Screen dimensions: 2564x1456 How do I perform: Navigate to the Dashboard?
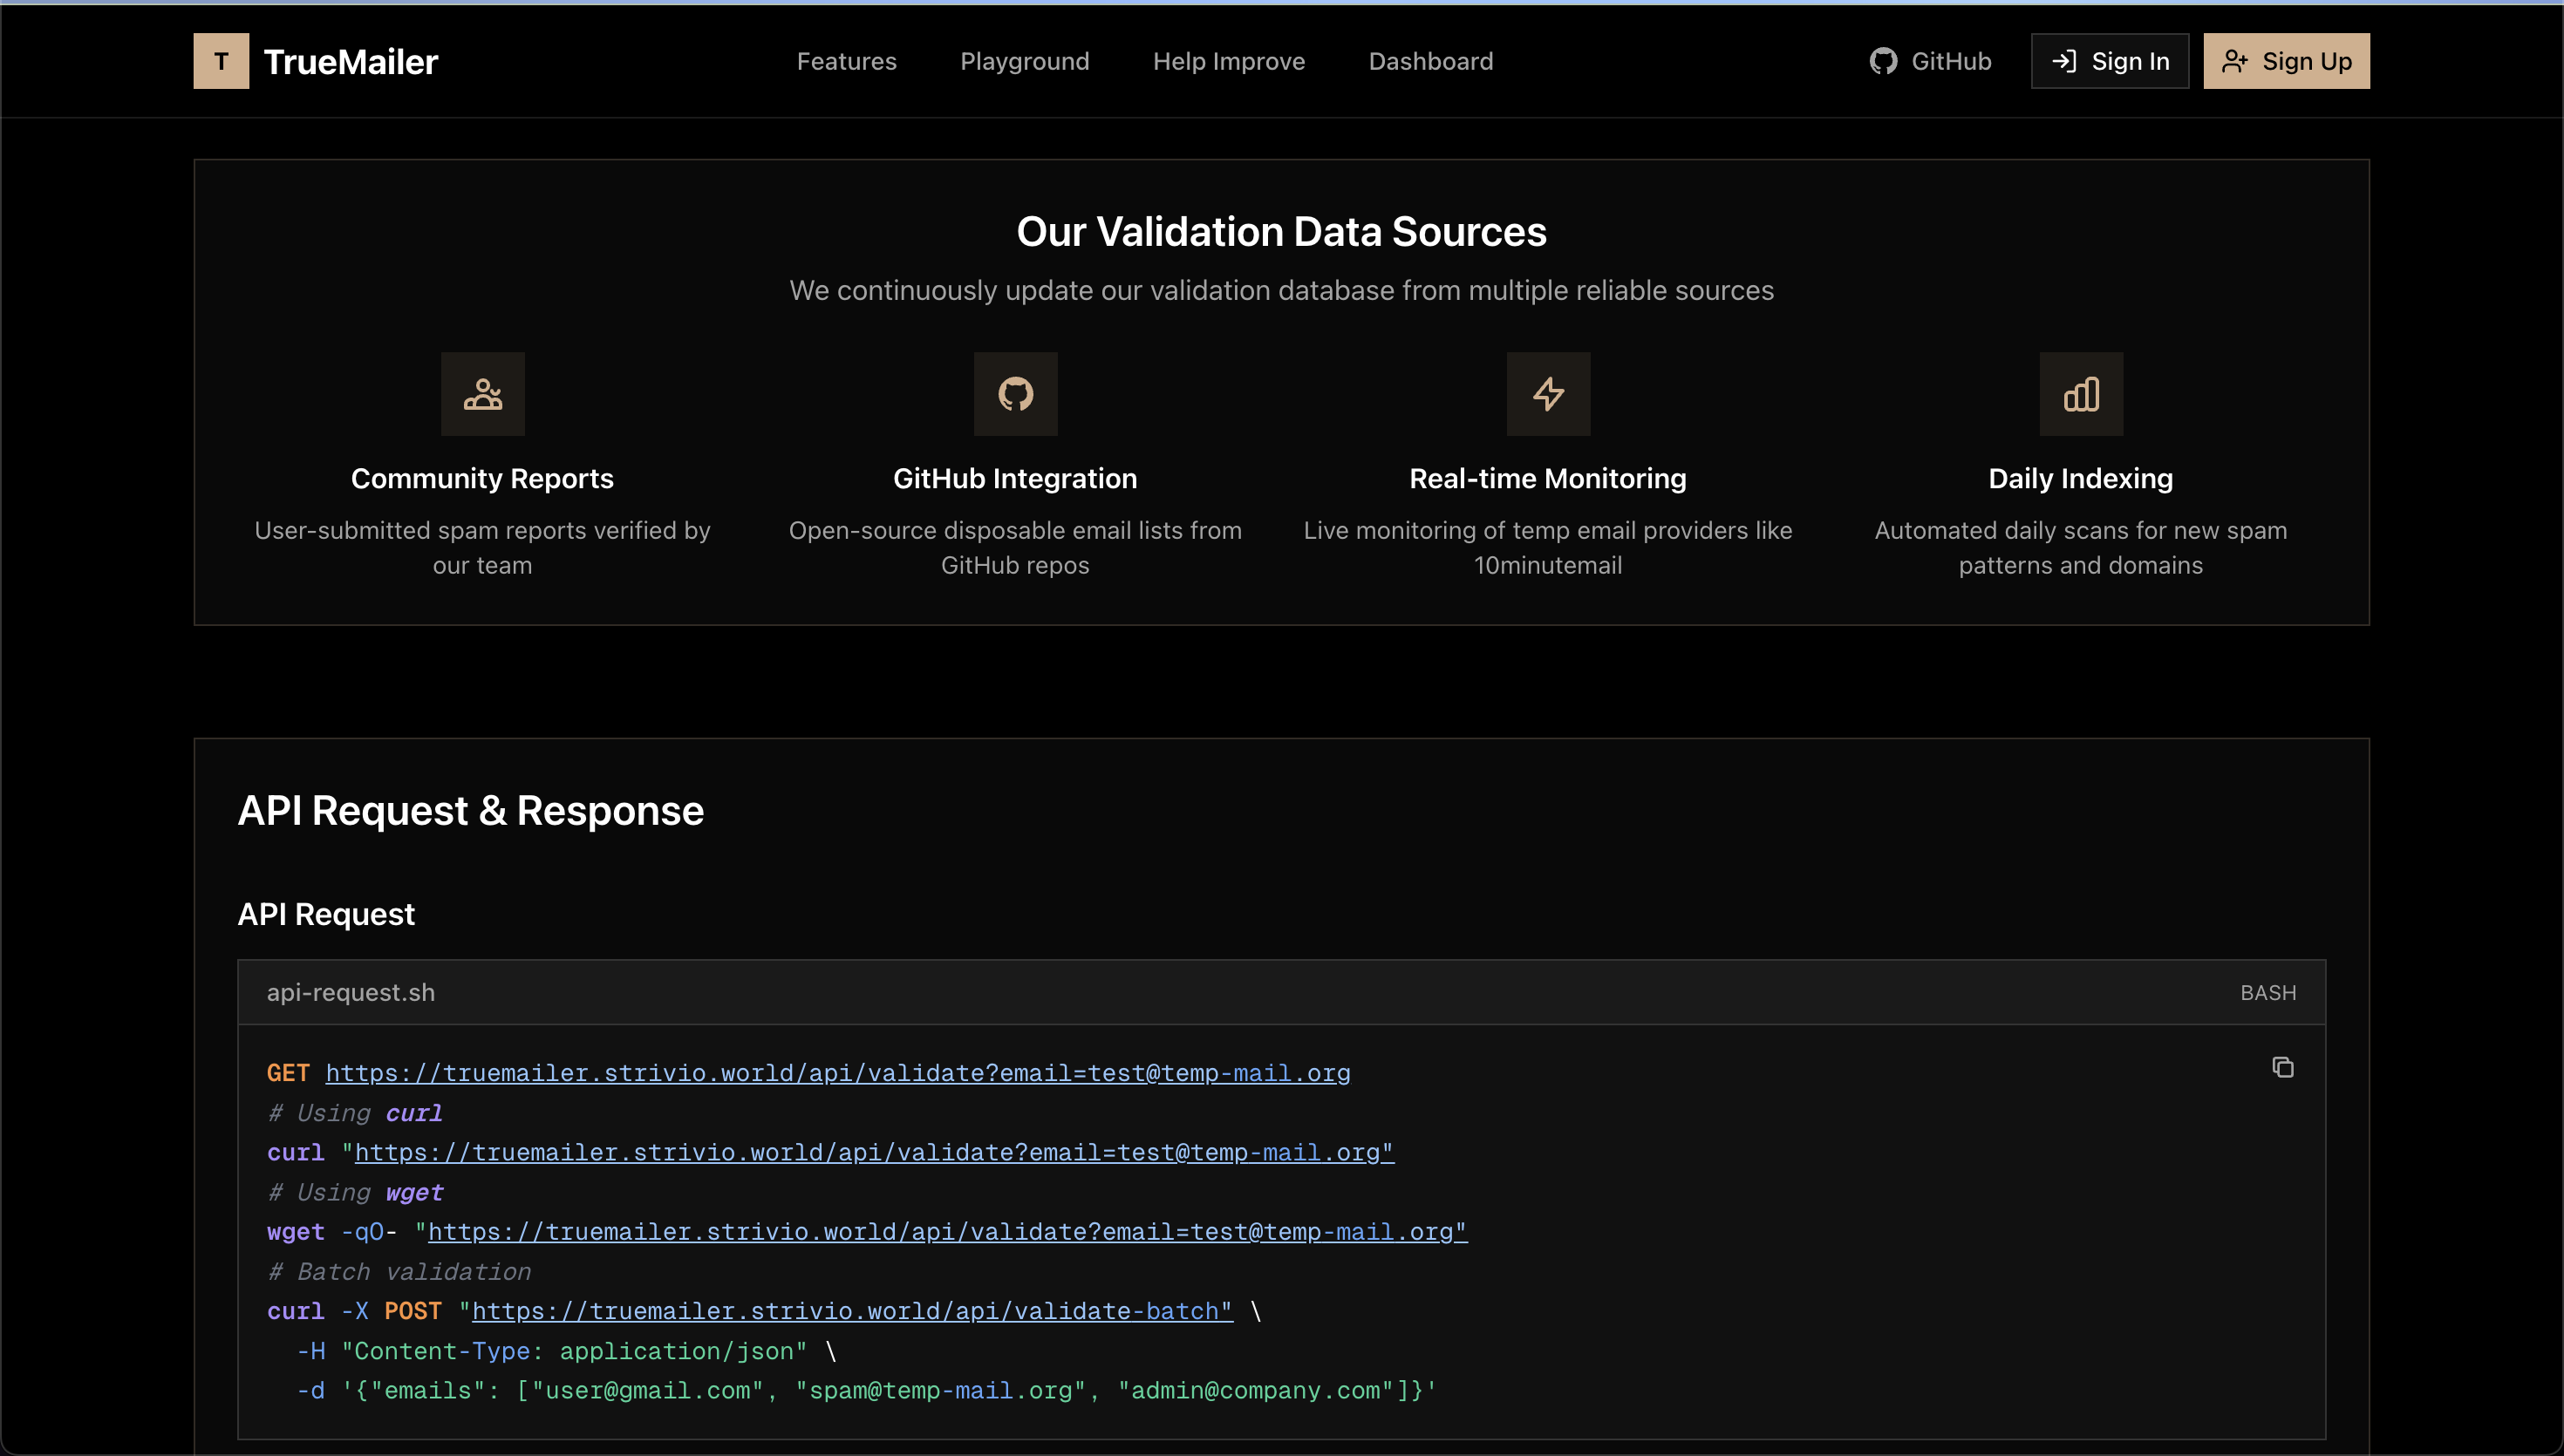click(x=1430, y=61)
